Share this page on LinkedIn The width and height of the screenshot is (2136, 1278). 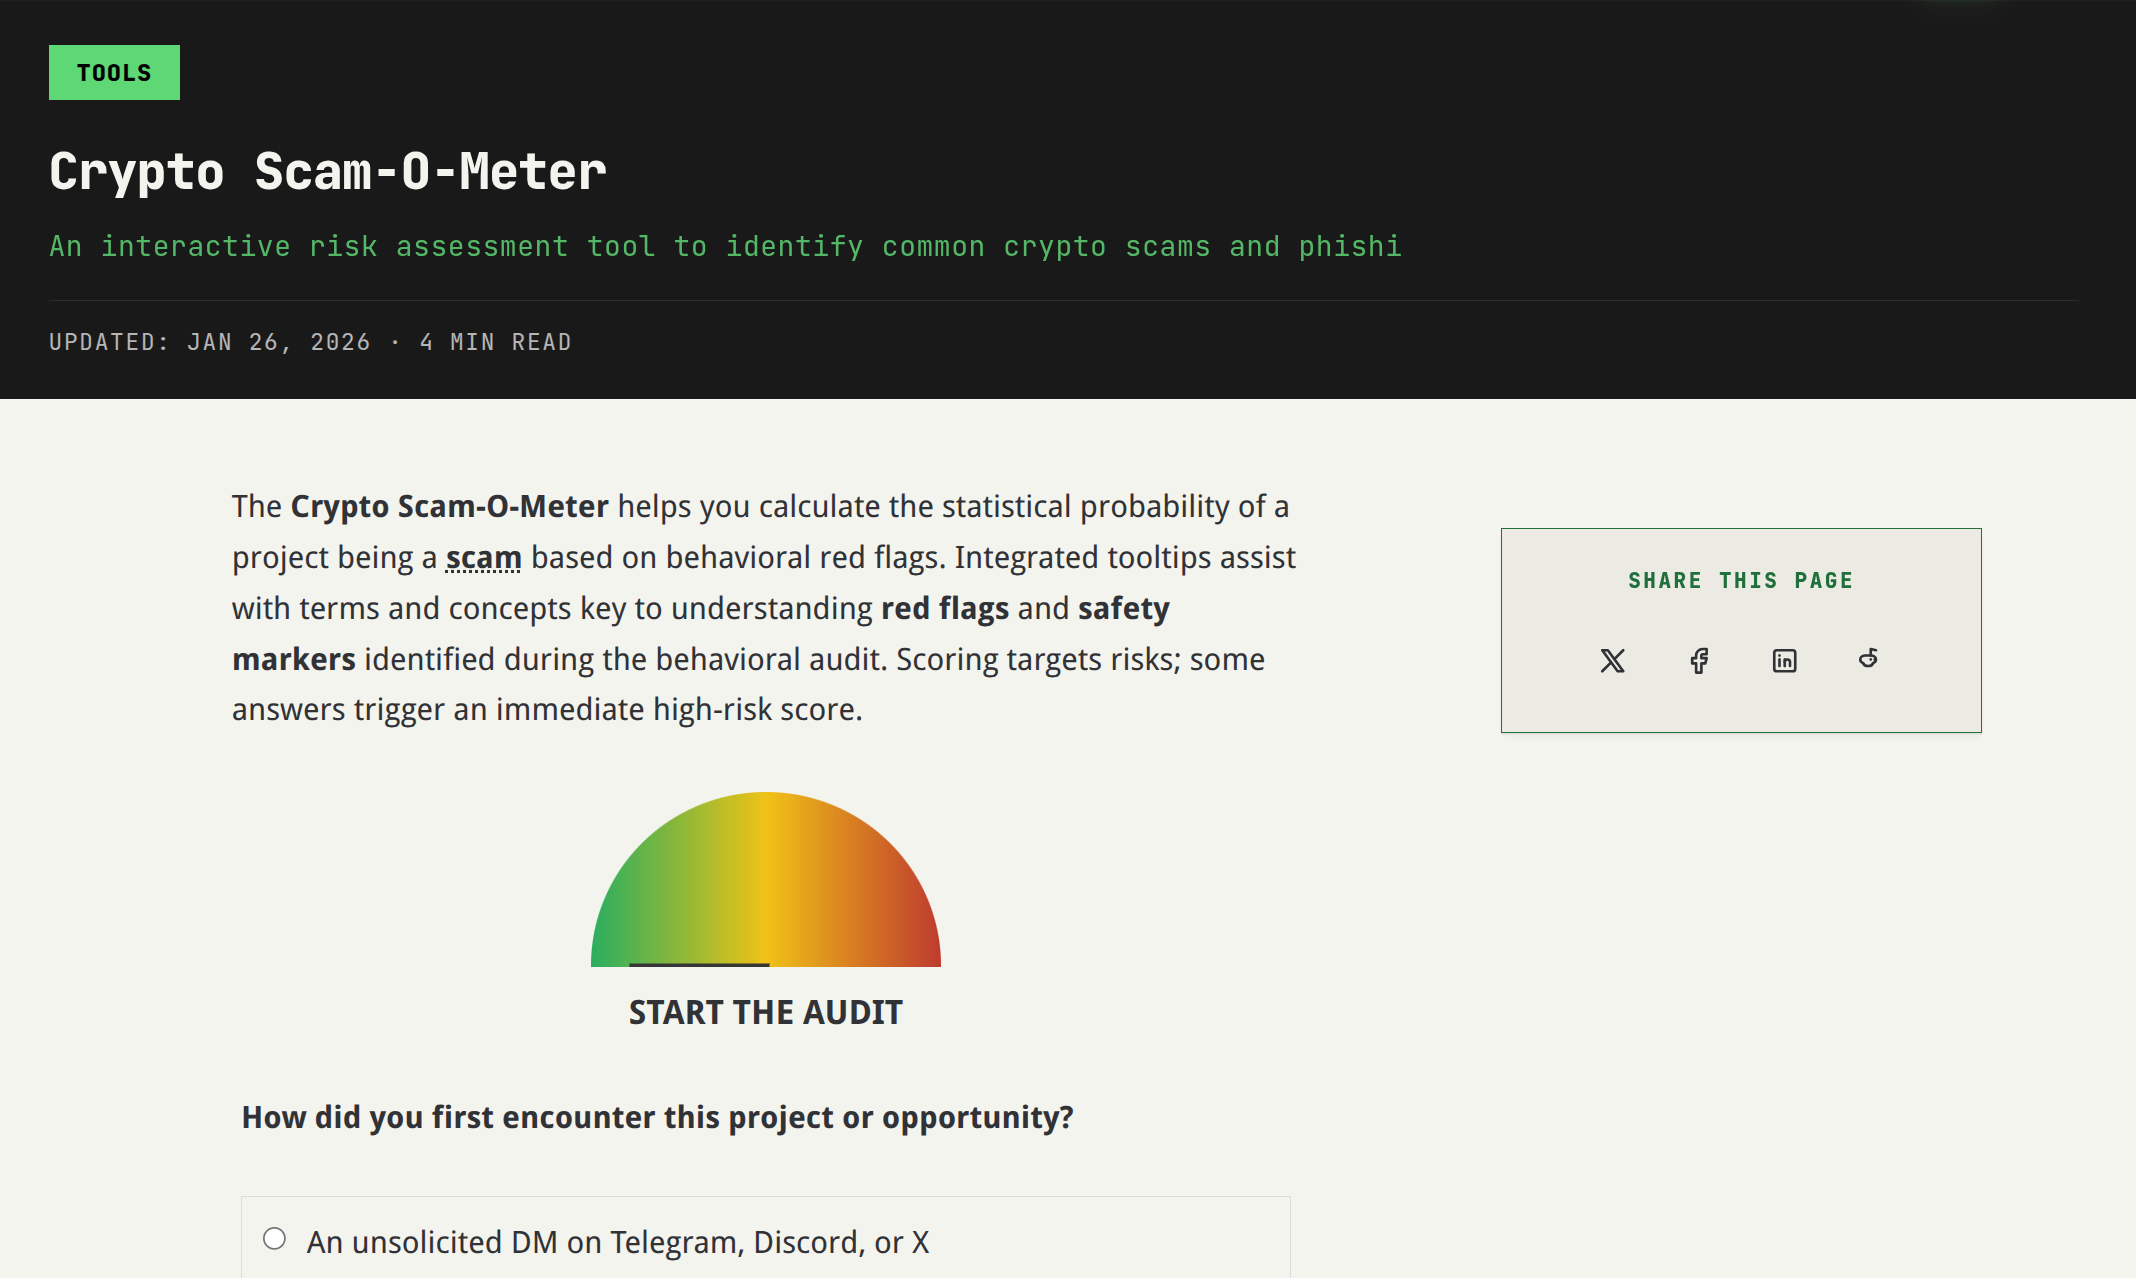[x=1783, y=660]
